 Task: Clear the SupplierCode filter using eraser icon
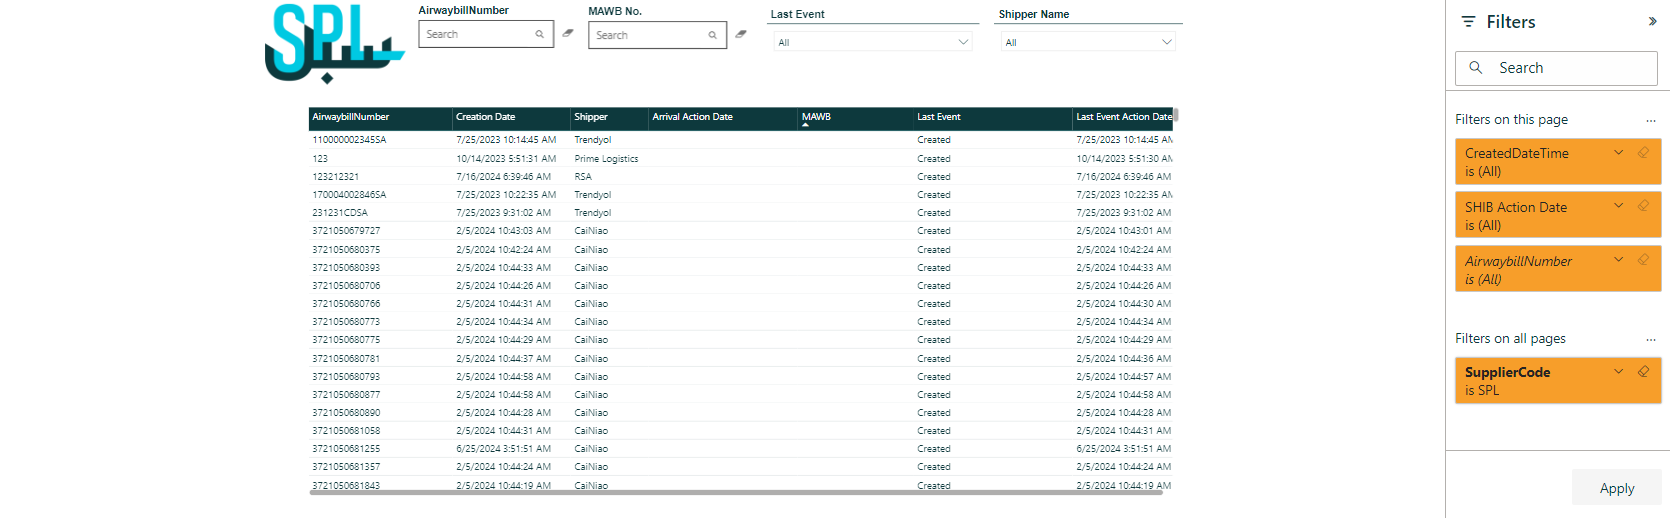[x=1643, y=372]
